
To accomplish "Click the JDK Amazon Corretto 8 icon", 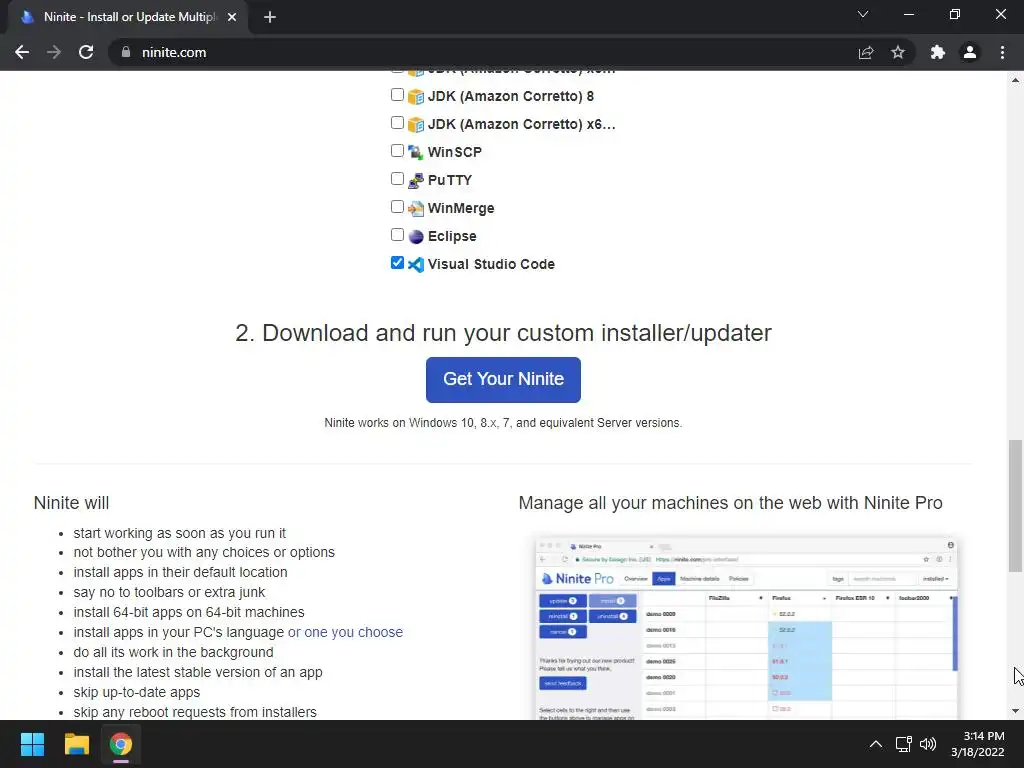I will point(416,97).
